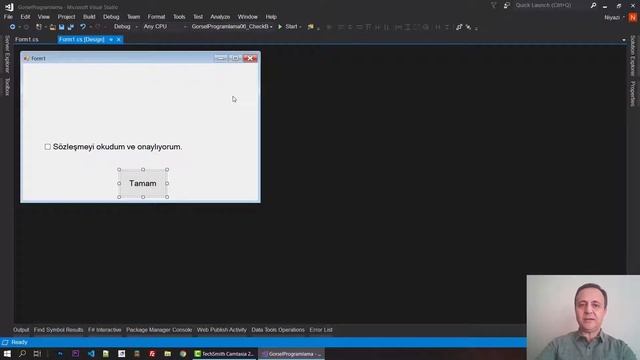Open the Debug menu
This screenshot has height=360, width=640.
(111, 17)
